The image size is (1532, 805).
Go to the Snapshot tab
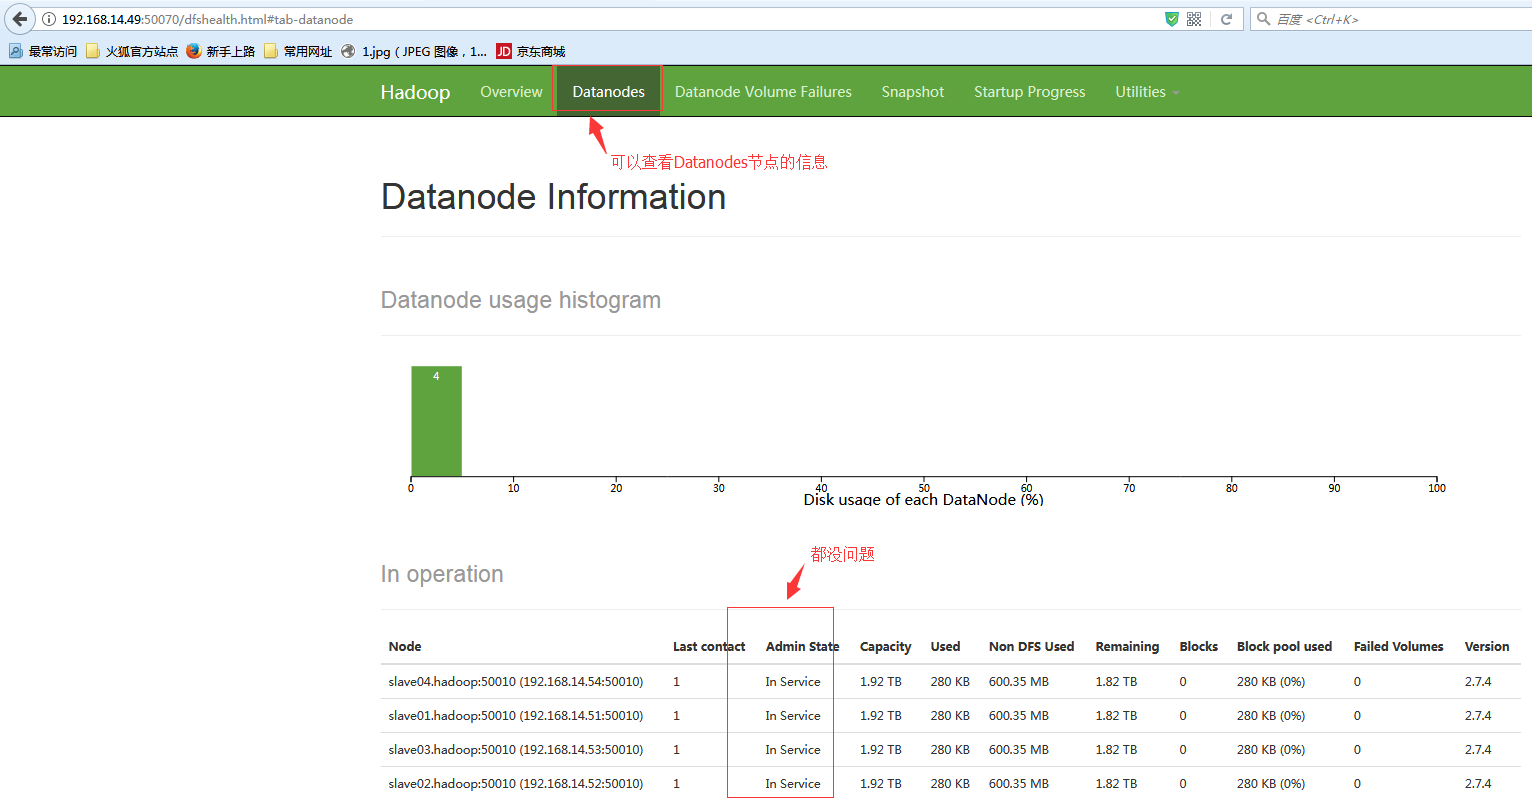(x=912, y=92)
